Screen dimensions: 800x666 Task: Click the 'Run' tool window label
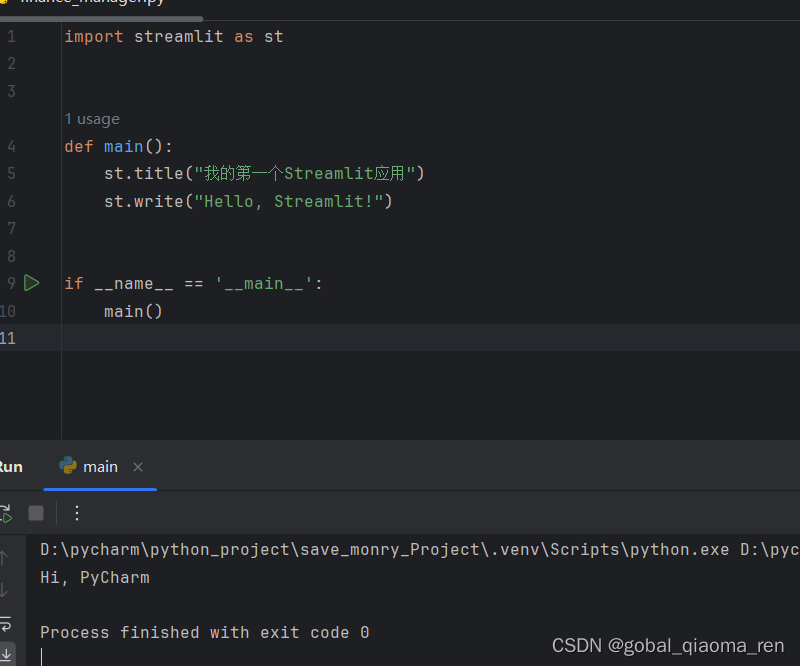click(x=9, y=466)
